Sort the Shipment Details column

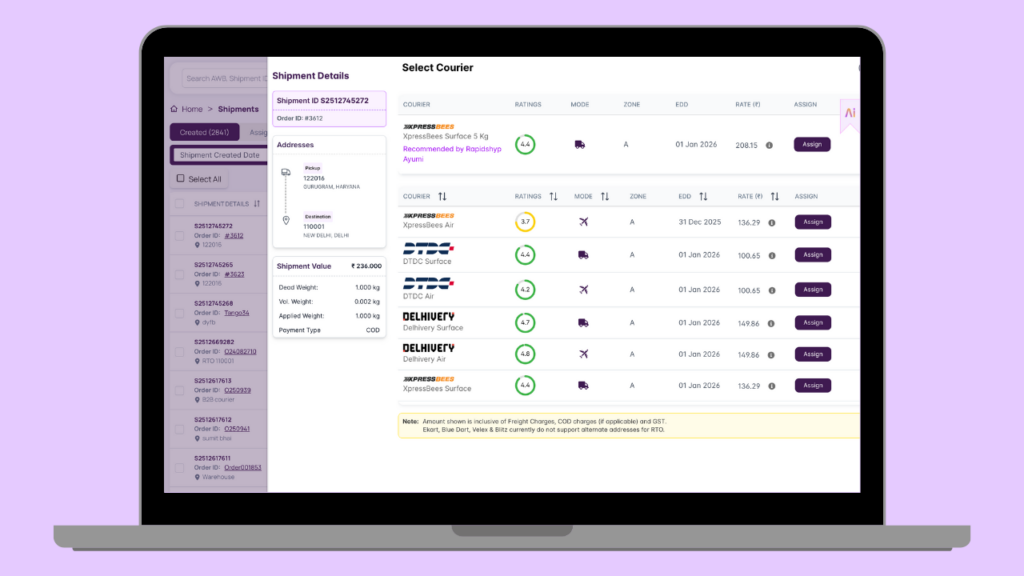[257, 204]
